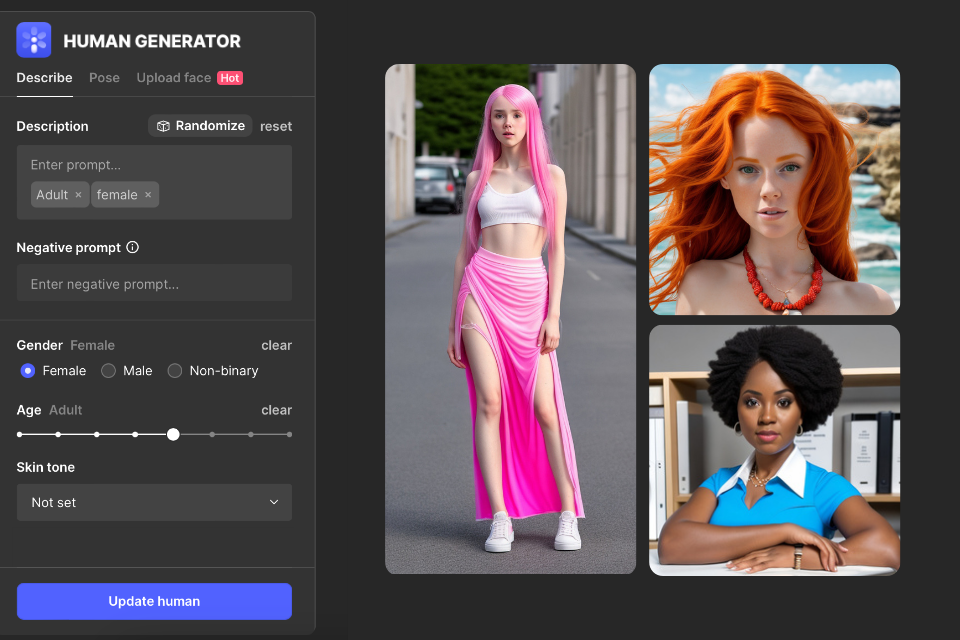Focus the negative prompt input field
Screen dimensions: 960x640
click(x=154, y=284)
